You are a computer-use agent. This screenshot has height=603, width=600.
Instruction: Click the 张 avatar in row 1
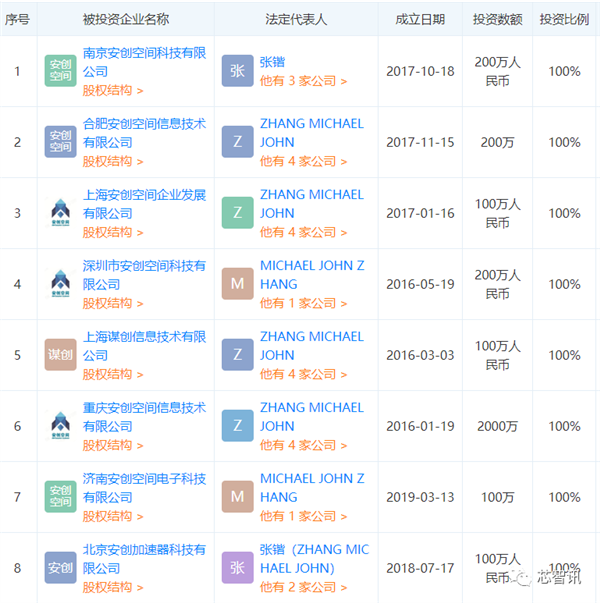[x=237, y=71]
